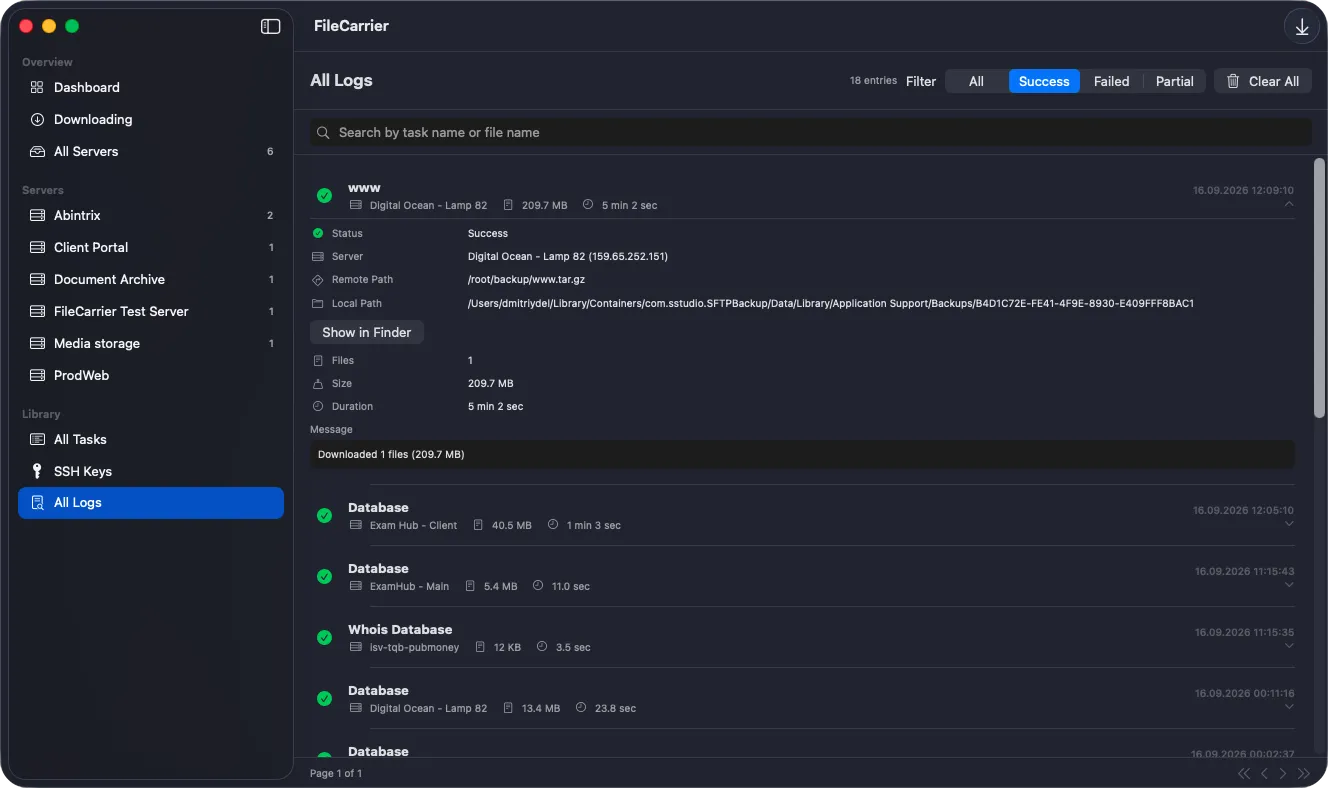1328x788 pixels.
Task: Expand the Database entry dated 16.09.2026 00:11:16
Action: click(x=1288, y=707)
